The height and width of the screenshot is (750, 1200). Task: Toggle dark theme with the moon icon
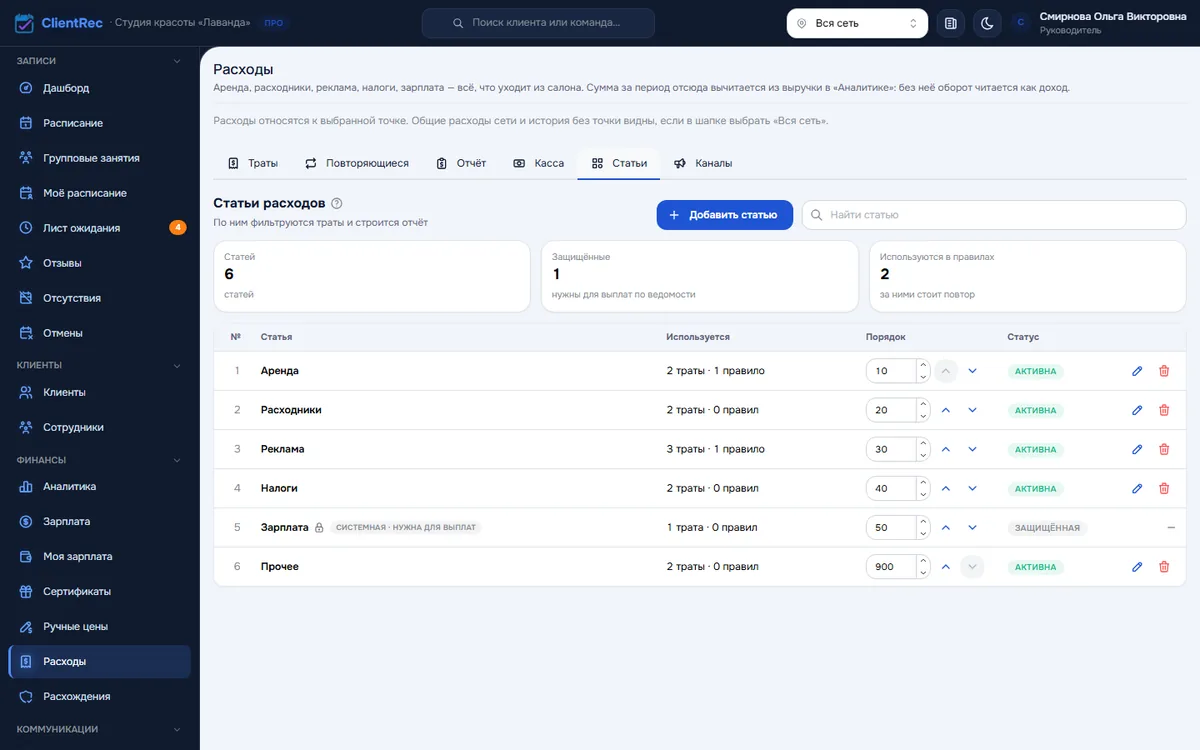987,23
